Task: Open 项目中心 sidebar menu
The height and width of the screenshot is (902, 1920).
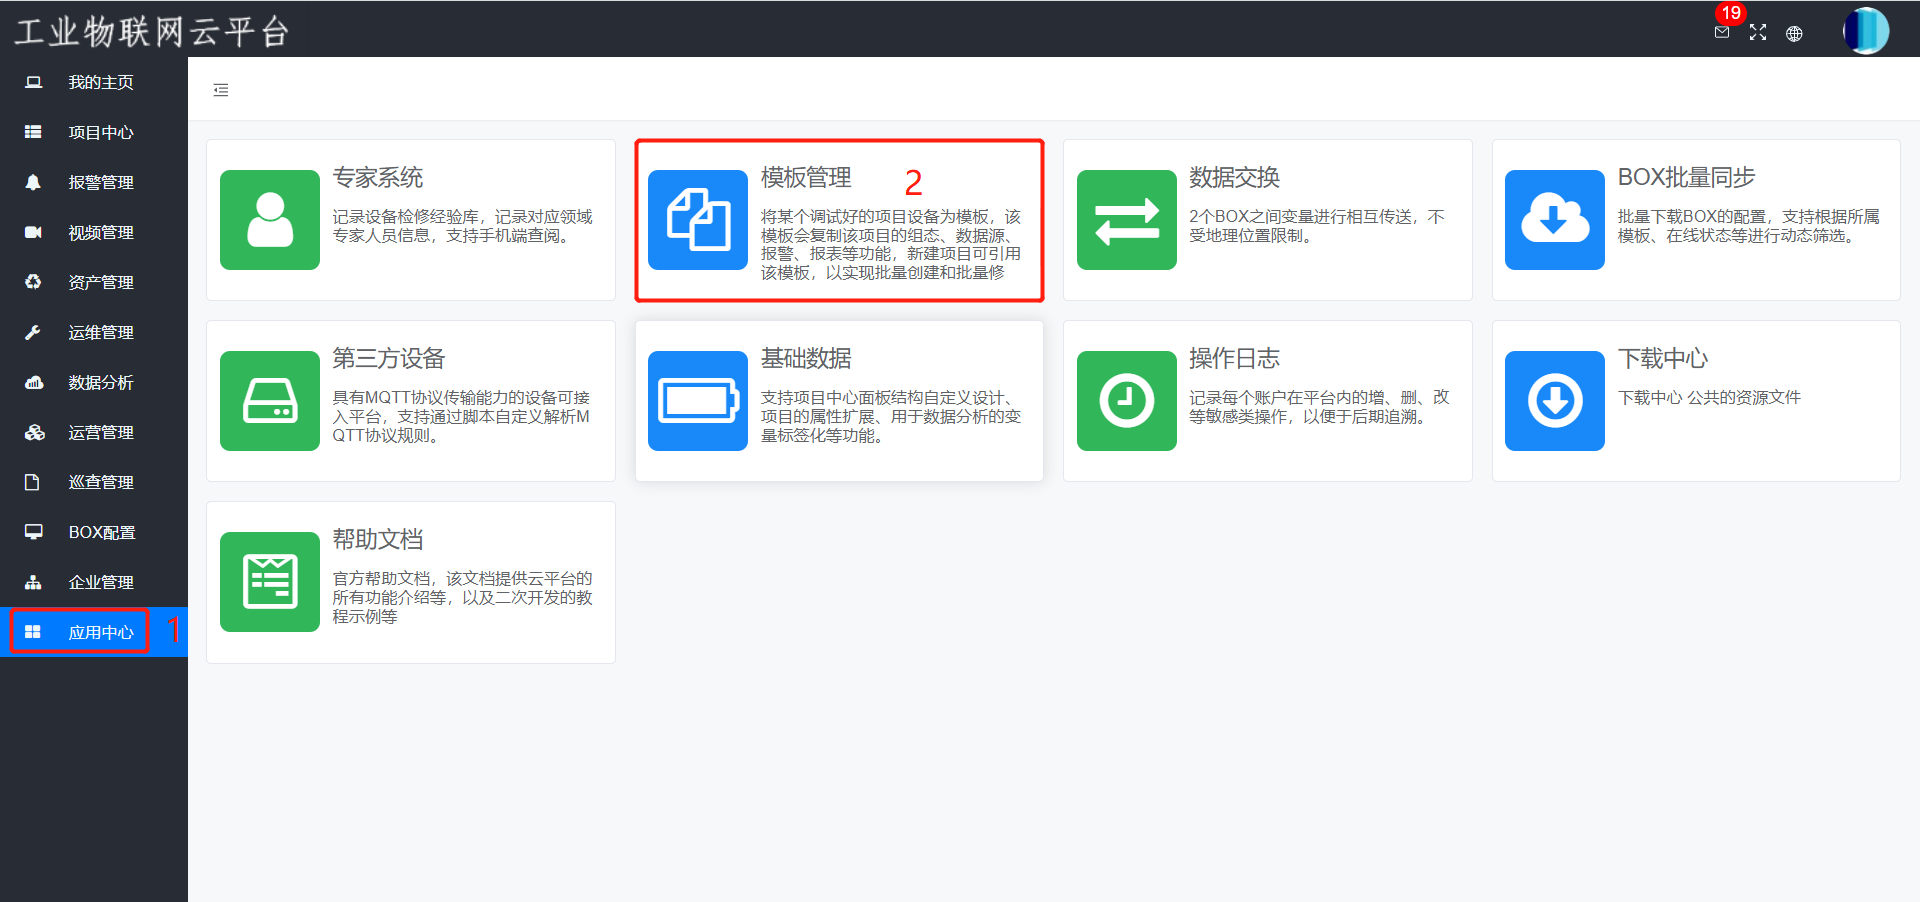Action: 94,132
